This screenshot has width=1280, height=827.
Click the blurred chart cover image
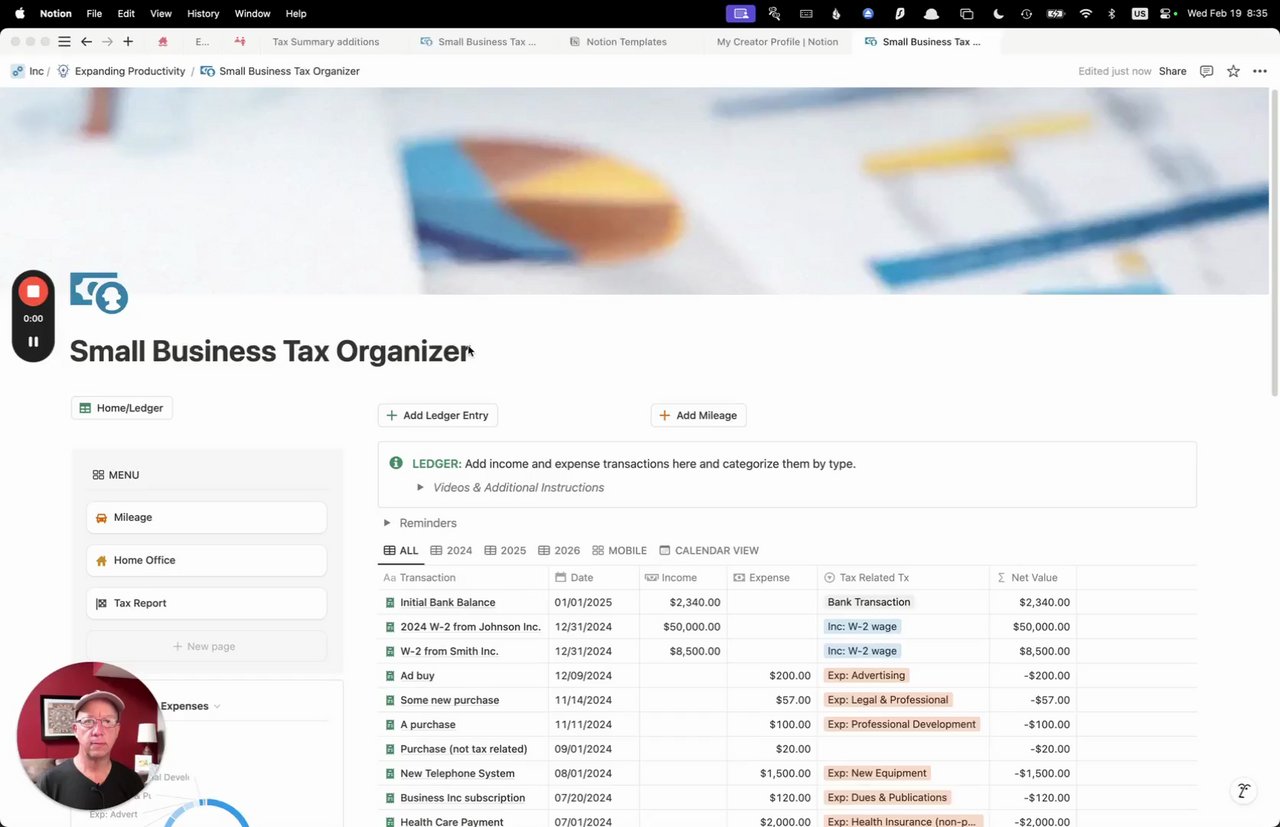[x=635, y=191]
